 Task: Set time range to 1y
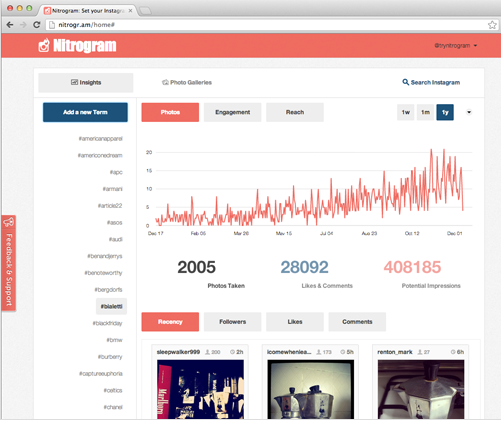click(x=445, y=112)
